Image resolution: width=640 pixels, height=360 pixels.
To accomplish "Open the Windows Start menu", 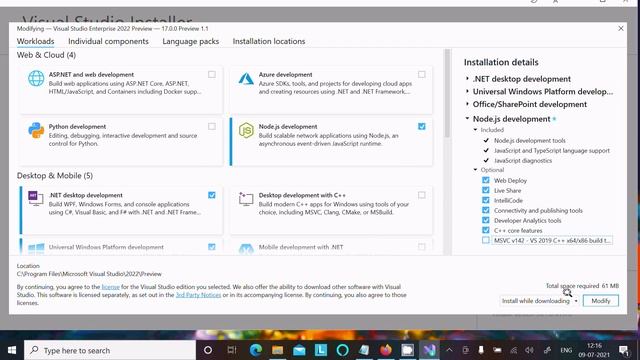I will click(x=12, y=350).
